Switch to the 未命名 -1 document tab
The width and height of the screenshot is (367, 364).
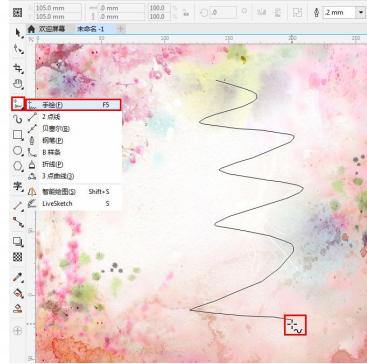click(91, 29)
